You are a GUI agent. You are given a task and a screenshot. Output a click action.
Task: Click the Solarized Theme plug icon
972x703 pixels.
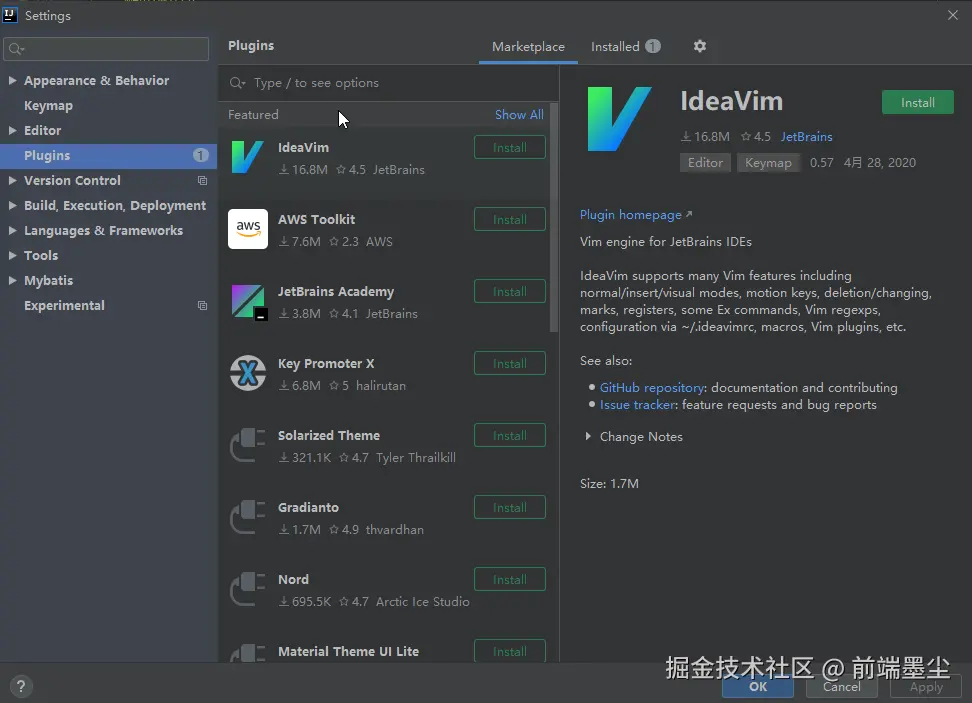tap(248, 445)
